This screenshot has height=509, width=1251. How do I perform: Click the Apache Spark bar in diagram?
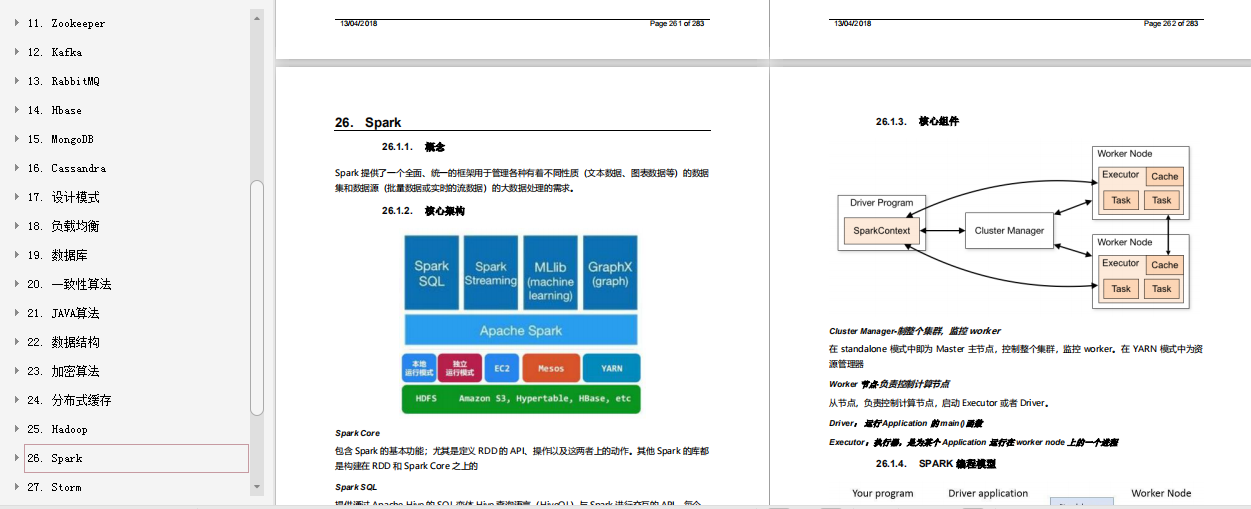click(x=520, y=330)
